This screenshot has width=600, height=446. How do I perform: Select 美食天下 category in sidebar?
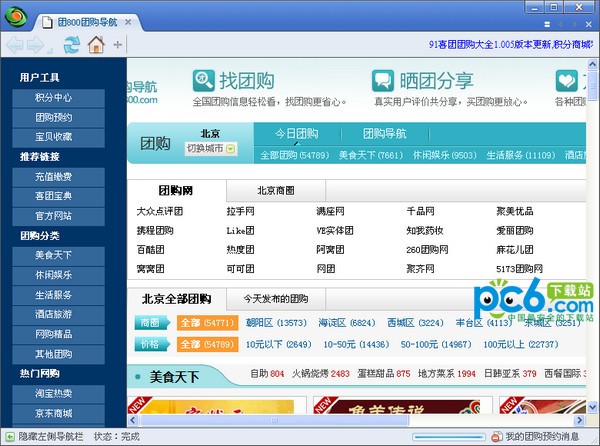click(58, 256)
